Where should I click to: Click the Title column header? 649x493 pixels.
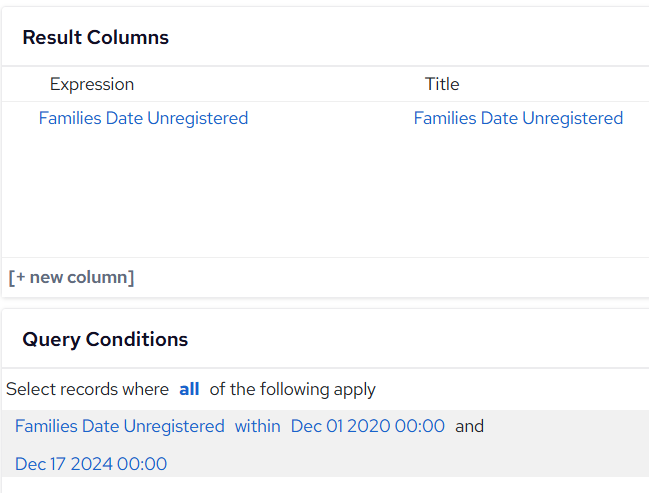point(442,84)
